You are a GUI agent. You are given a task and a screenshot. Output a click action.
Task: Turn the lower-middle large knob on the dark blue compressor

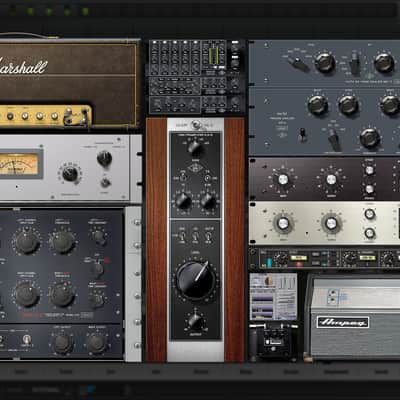tap(62, 294)
